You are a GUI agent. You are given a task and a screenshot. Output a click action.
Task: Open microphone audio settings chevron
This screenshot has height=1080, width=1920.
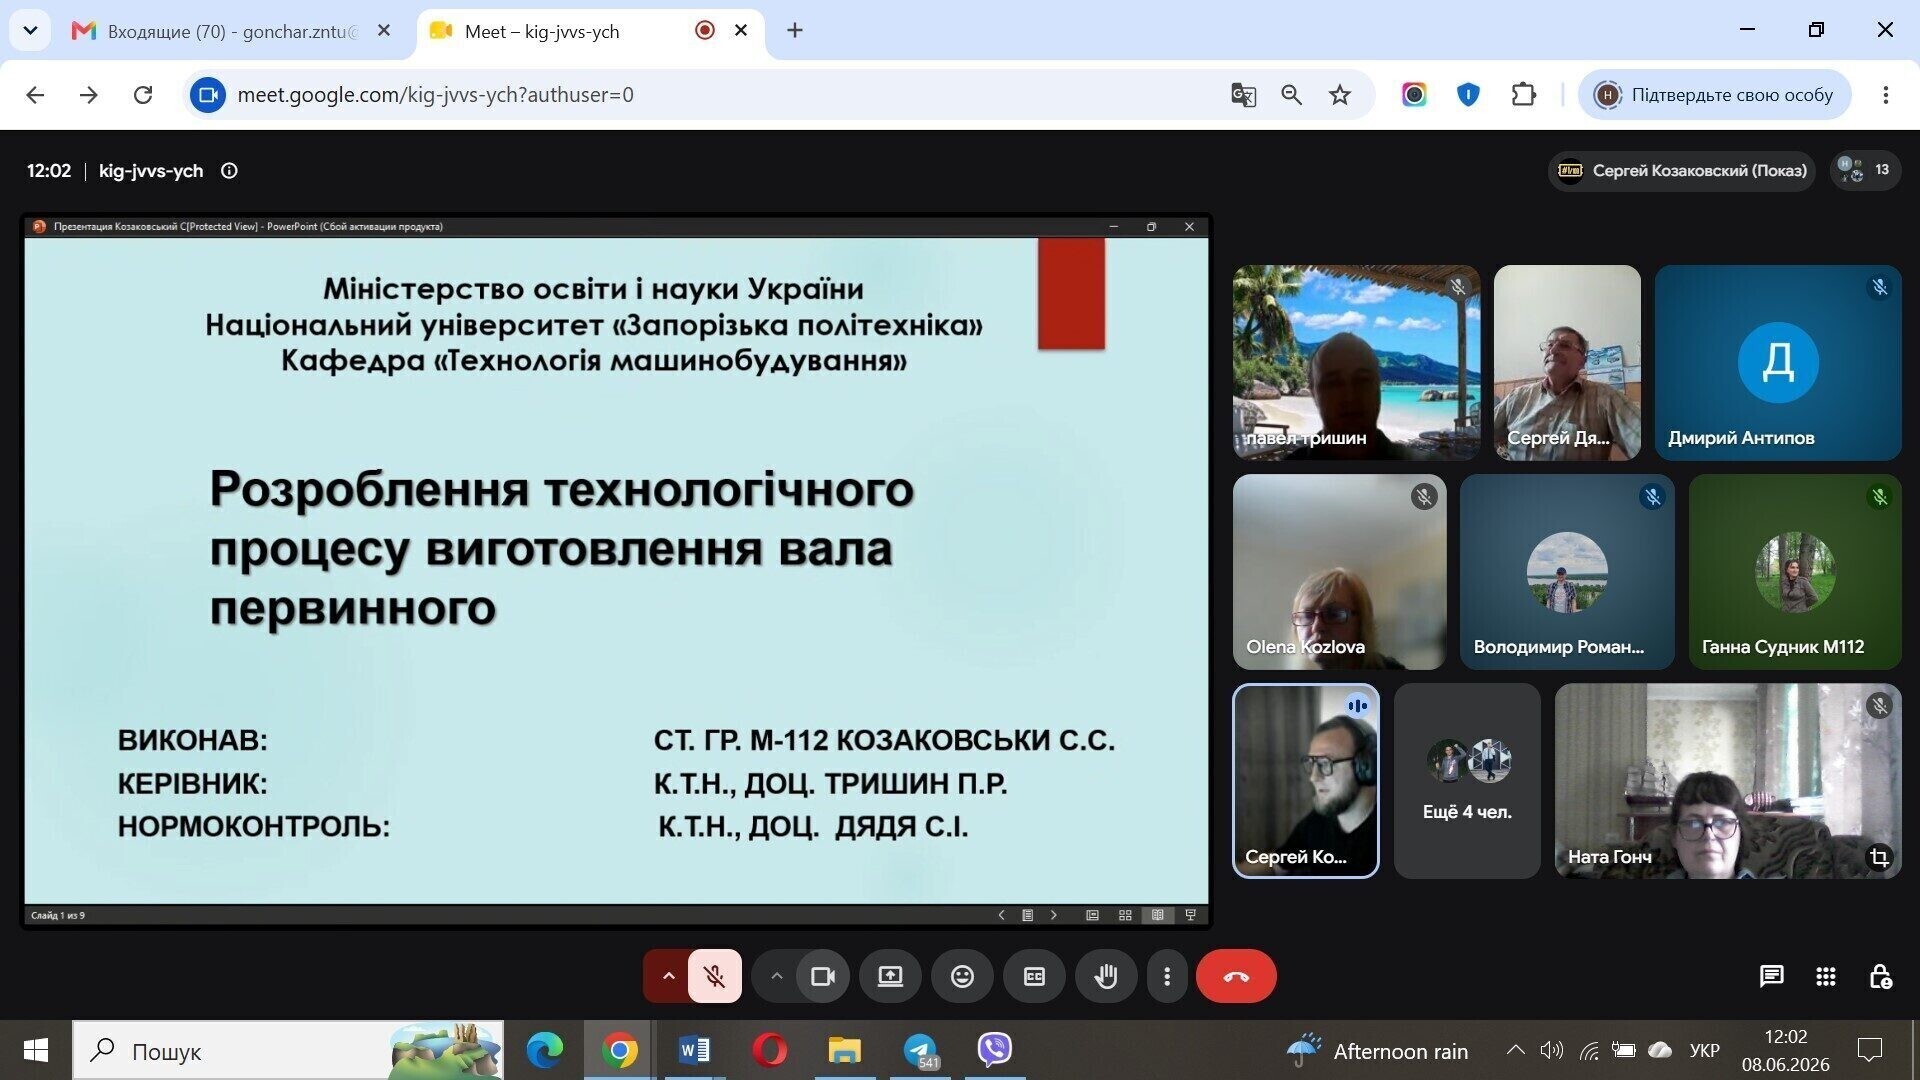pyautogui.click(x=668, y=976)
